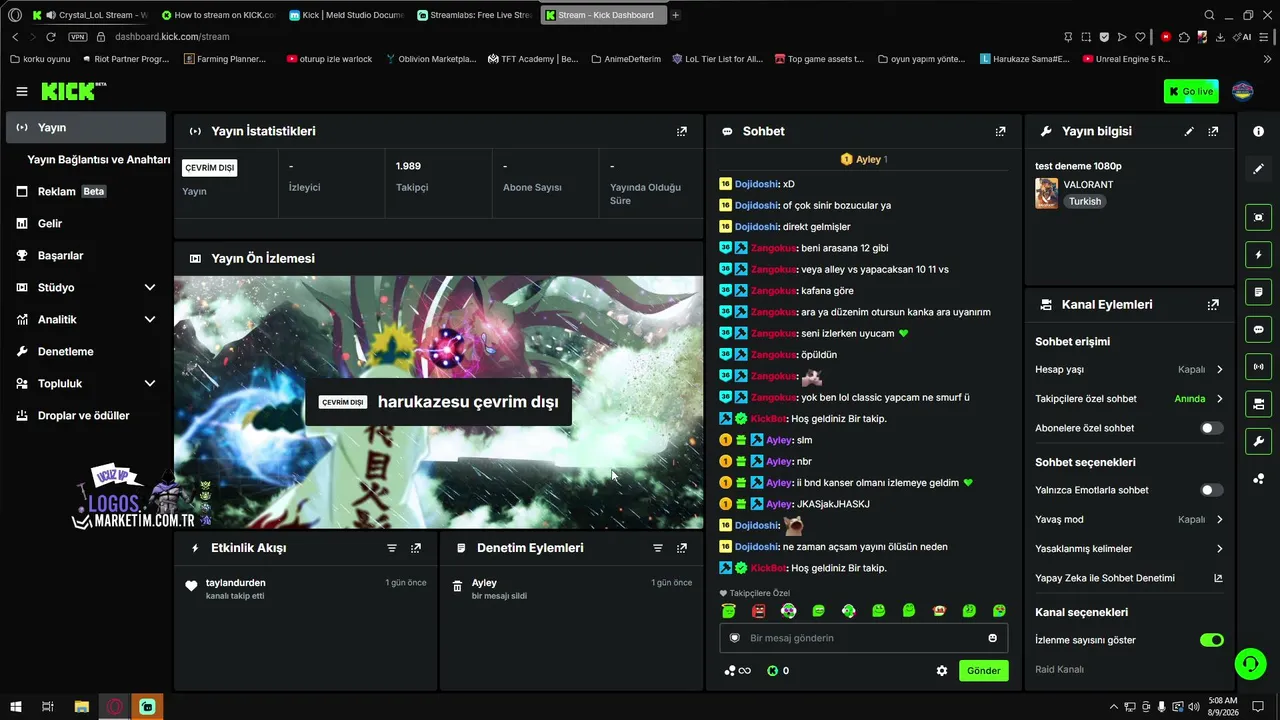Pop out the Yayın bilgisi panel
Viewport: 1280px width, 720px height.
pyautogui.click(x=1213, y=131)
